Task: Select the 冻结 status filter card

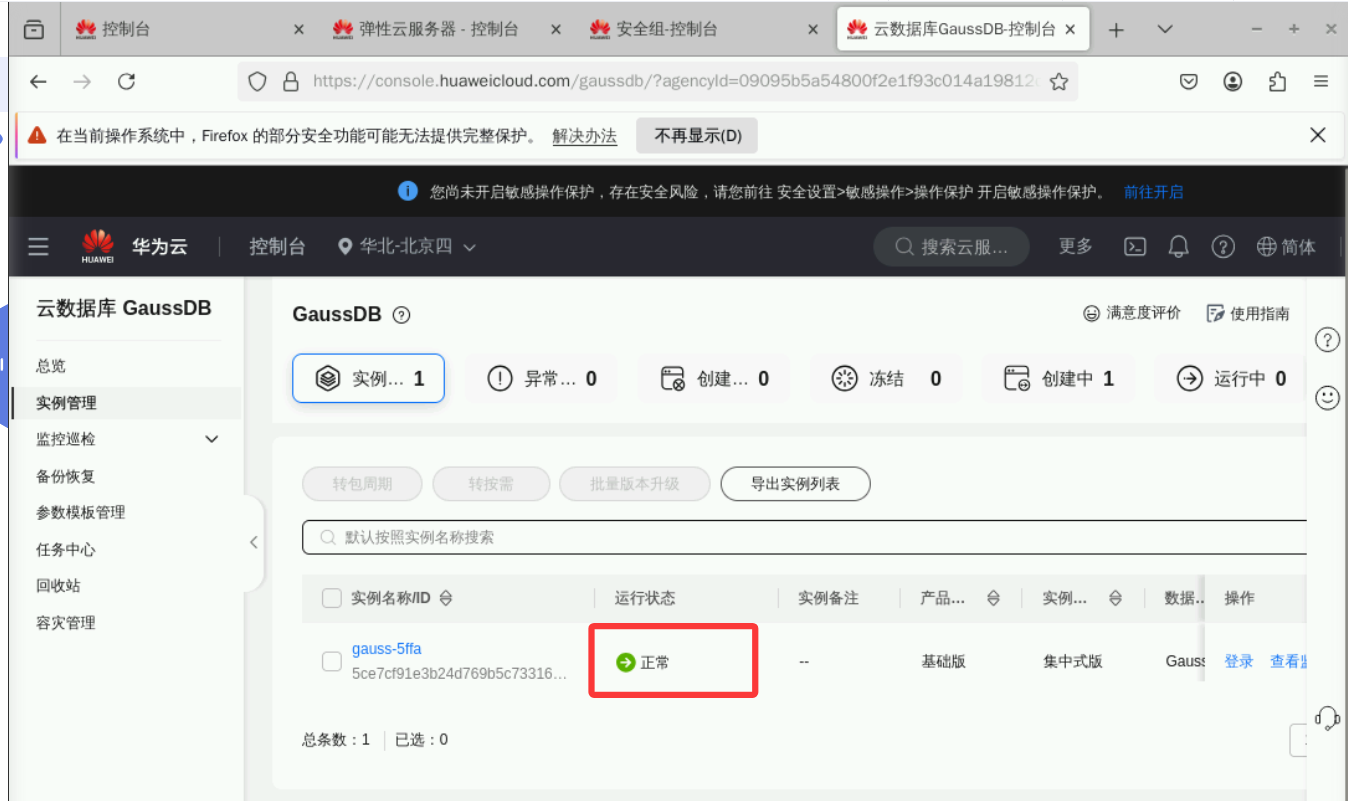Action: (x=886, y=379)
